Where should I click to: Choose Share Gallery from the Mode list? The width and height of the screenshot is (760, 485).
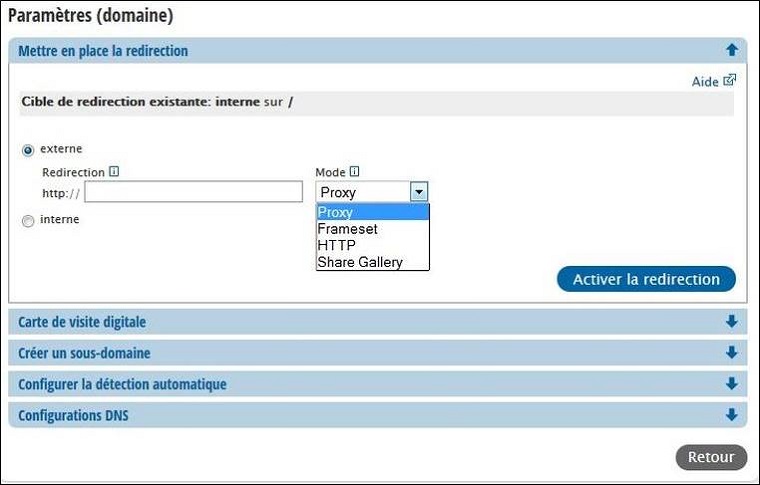[x=373, y=262]
